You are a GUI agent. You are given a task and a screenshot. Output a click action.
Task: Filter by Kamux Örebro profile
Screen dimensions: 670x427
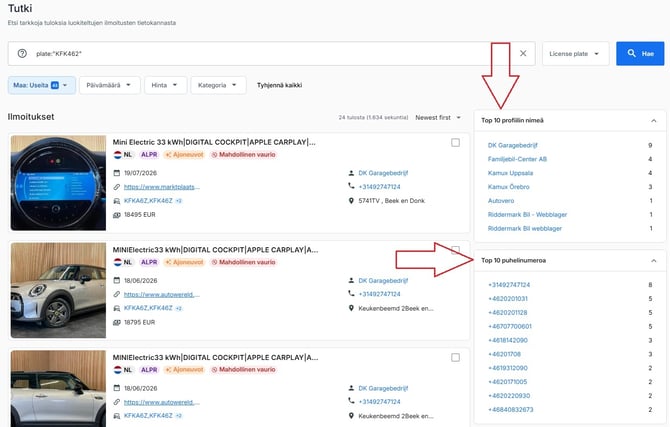tap(509, 187)
